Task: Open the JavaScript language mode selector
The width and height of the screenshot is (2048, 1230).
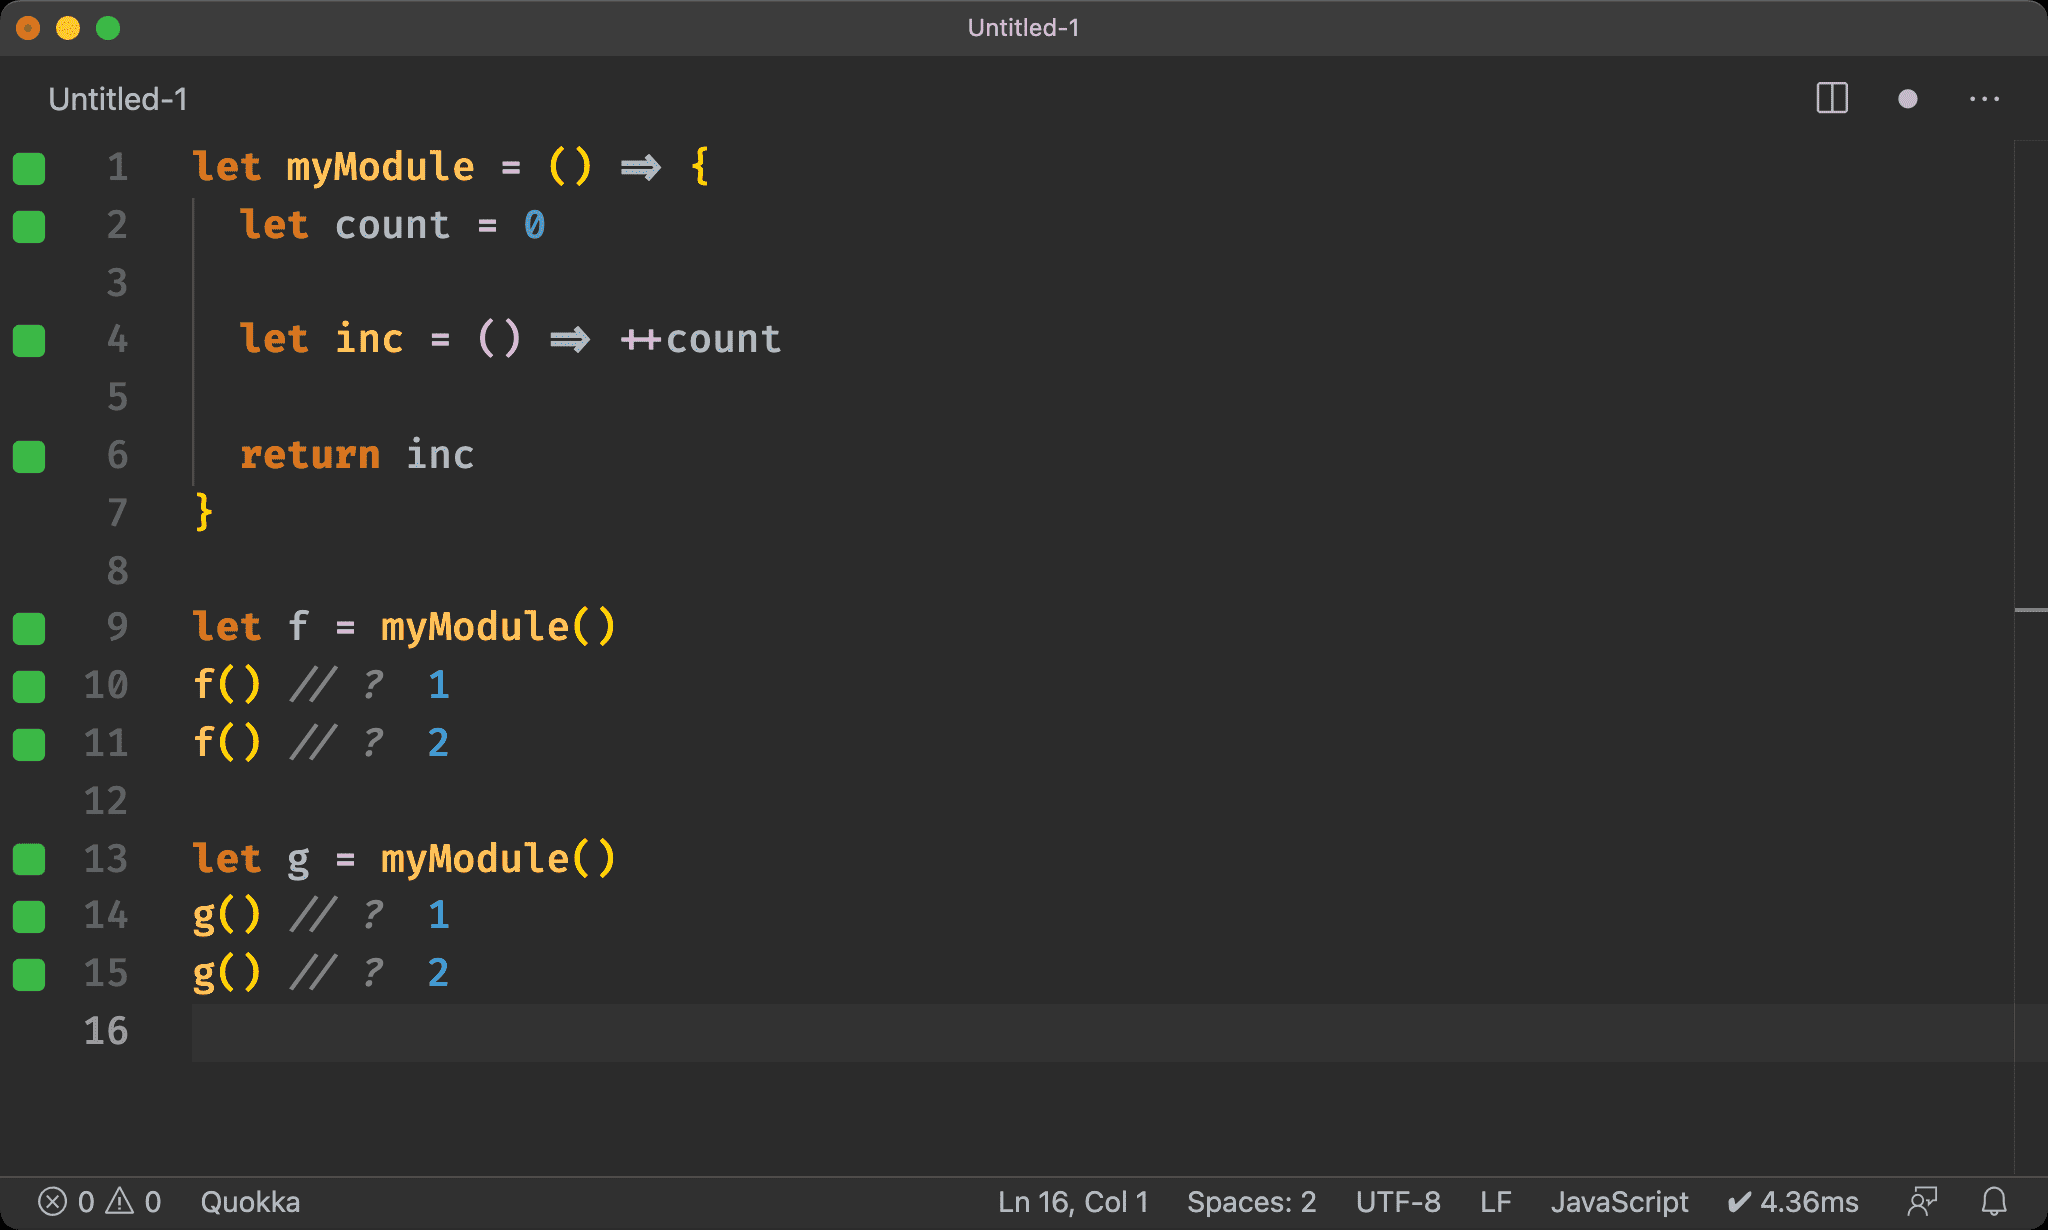Action: pyautogui.click(x=1618, y=1201)
